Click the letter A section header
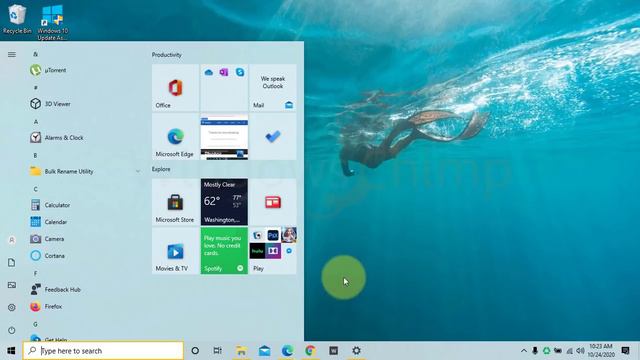 [x=36, y=122]
